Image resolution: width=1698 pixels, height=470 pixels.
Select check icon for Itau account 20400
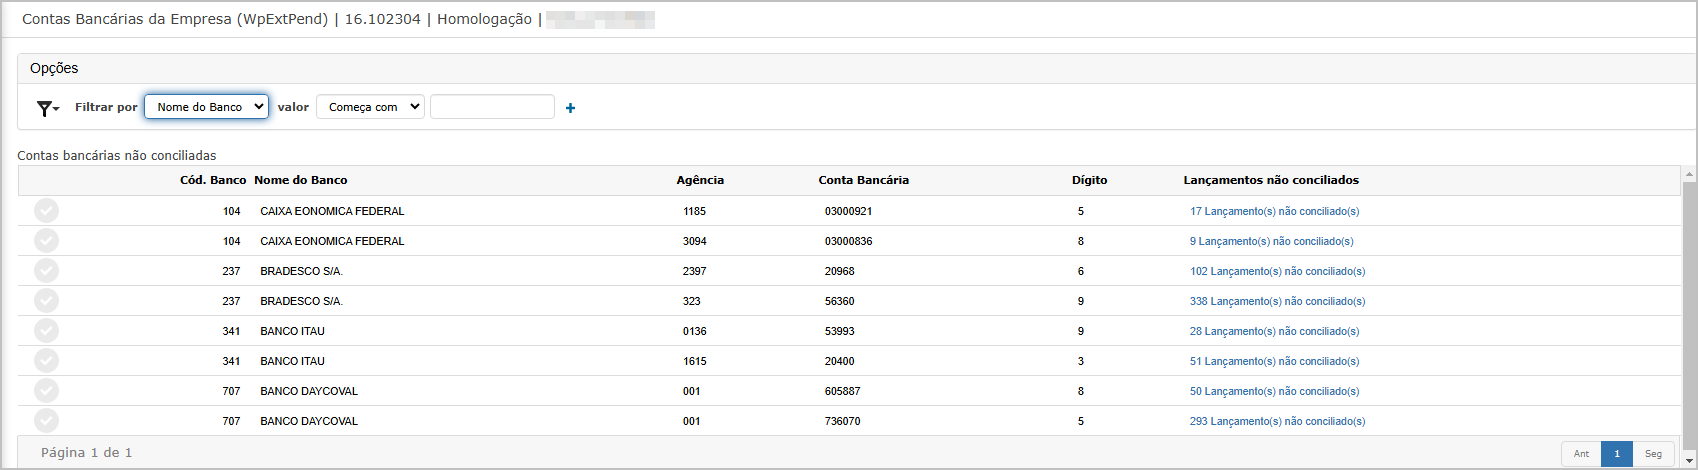click(x=46, y=360)
